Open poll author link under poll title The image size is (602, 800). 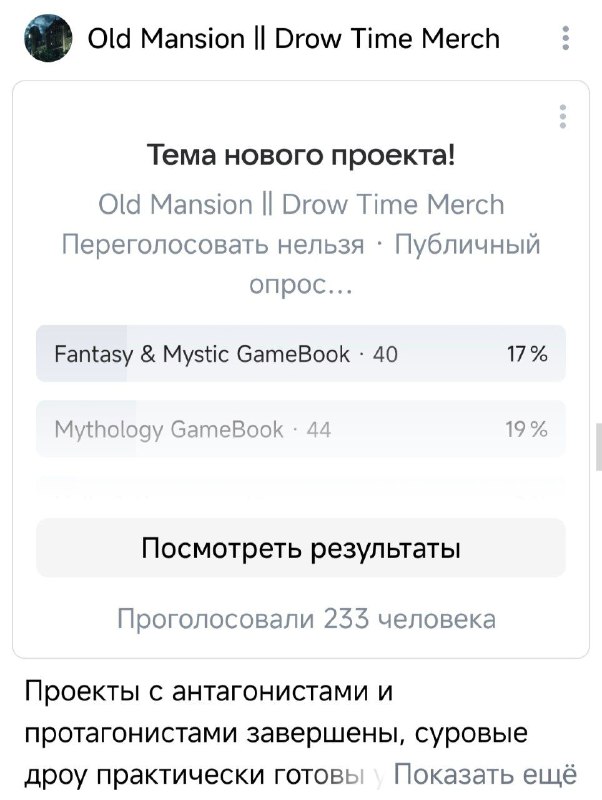[301, 205]
